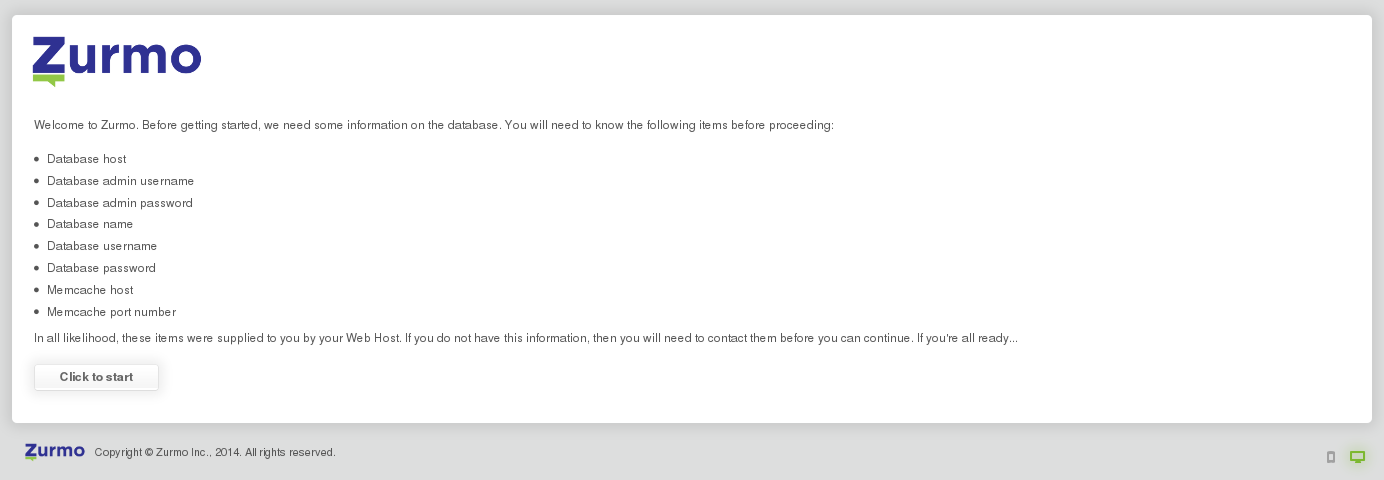
Task: Click the bullet next to Database host
Action: coord(37,159)
